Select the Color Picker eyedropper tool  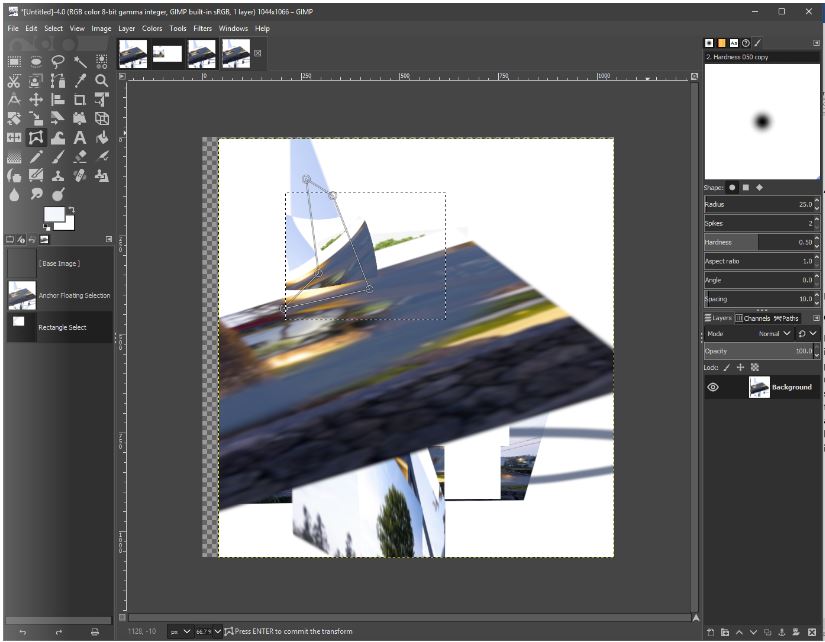[x=80, y=81]
